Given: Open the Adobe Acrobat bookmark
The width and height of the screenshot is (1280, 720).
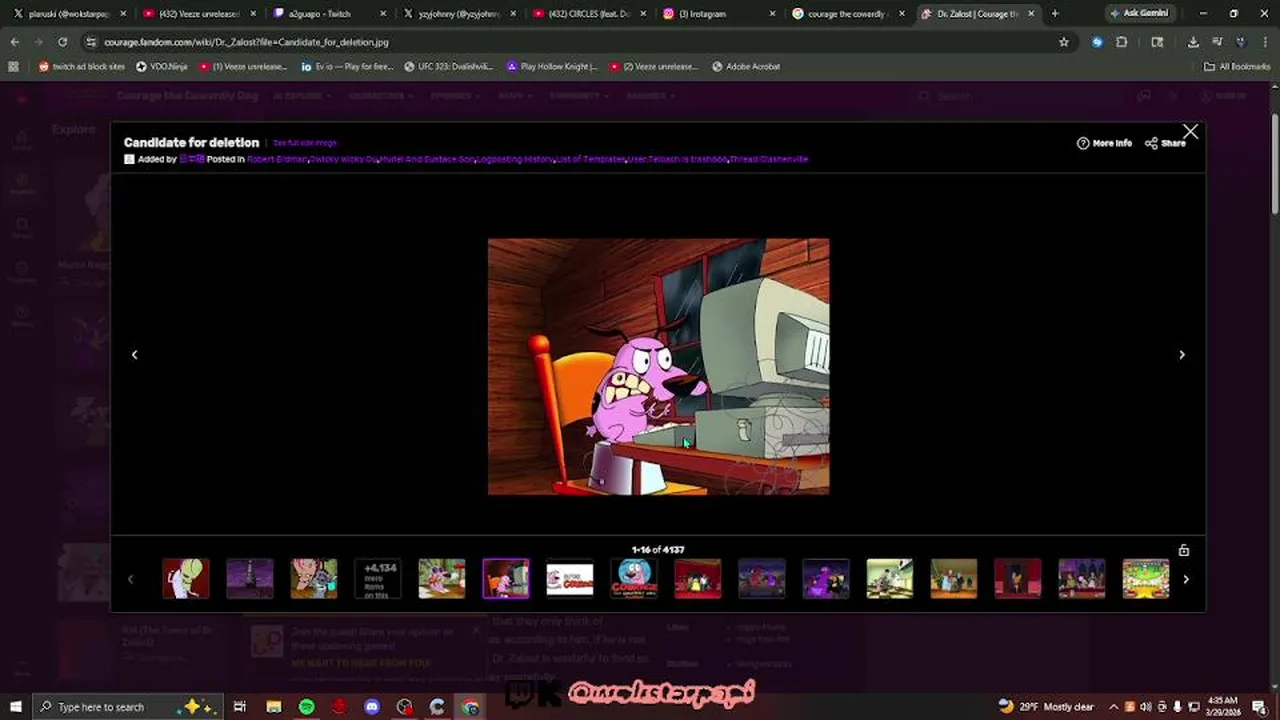Looking at the screenshot, I should click(x=746, y=66).
